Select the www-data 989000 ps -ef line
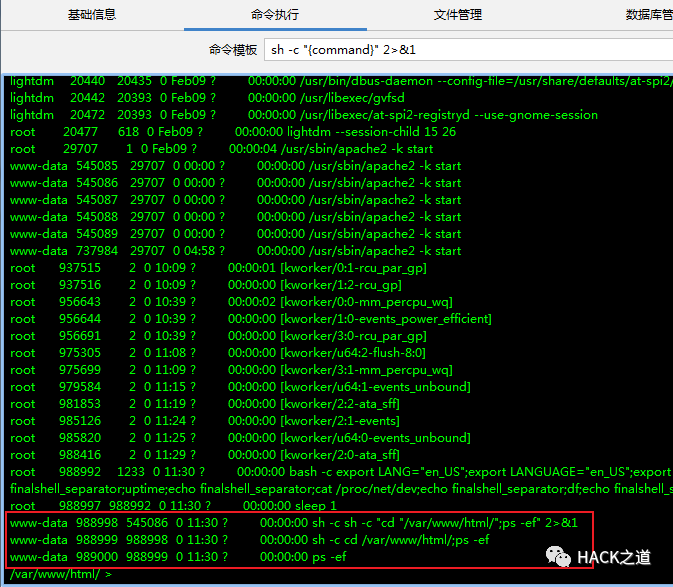The image size is (673, 587). [178, 557]
